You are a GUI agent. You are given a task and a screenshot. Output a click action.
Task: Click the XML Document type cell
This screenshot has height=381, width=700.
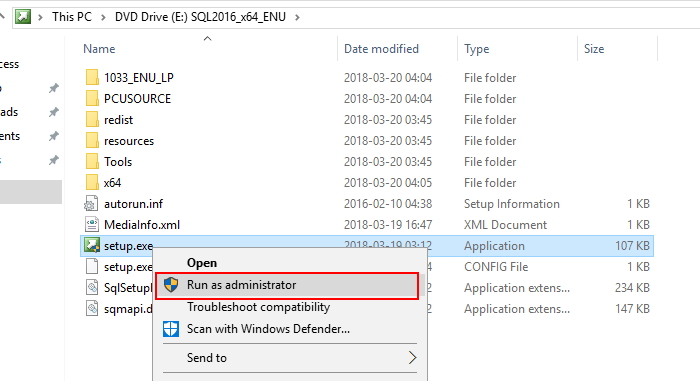pyautogui.click(x=505, y=225)
